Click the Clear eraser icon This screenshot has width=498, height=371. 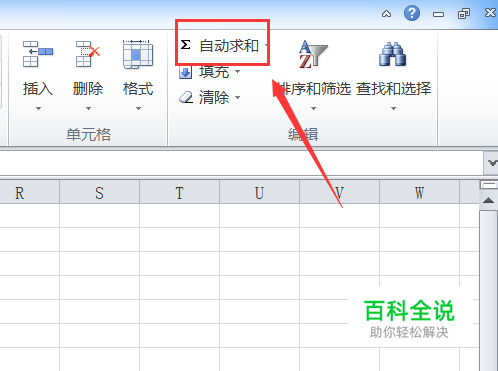(x=186, y=97)
